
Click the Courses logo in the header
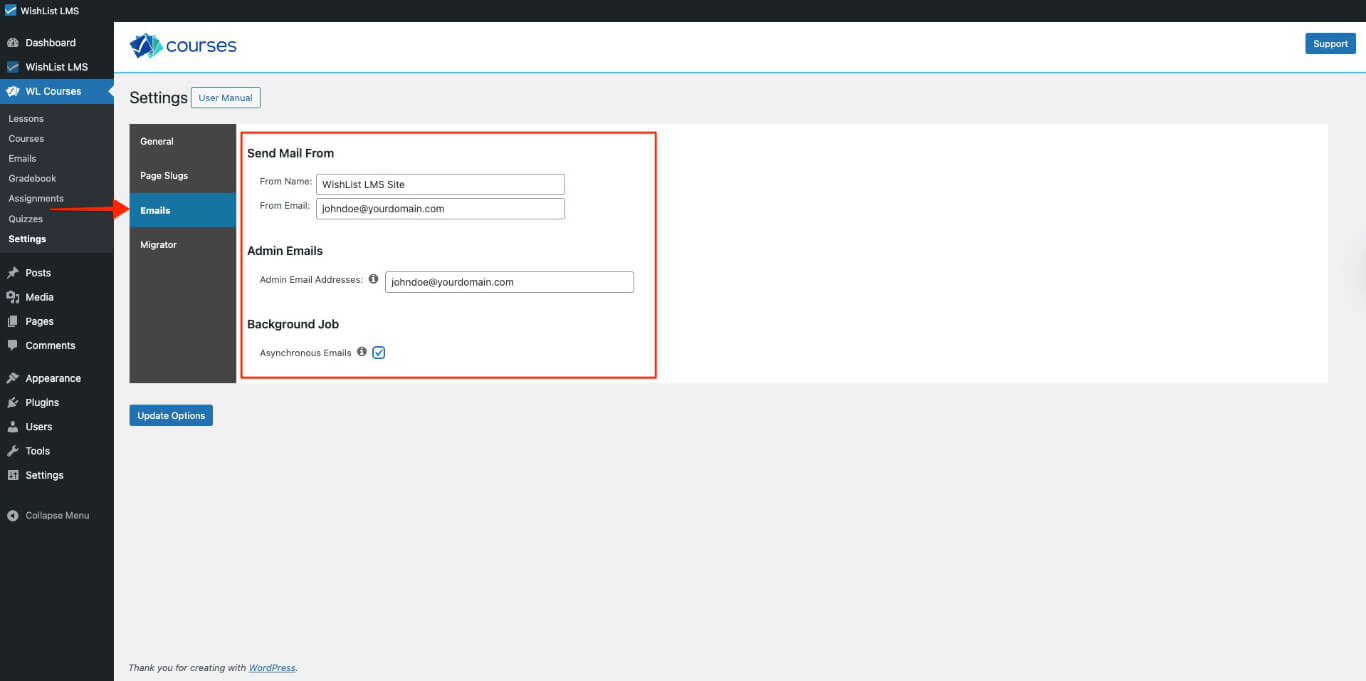[x=182, y=44]
